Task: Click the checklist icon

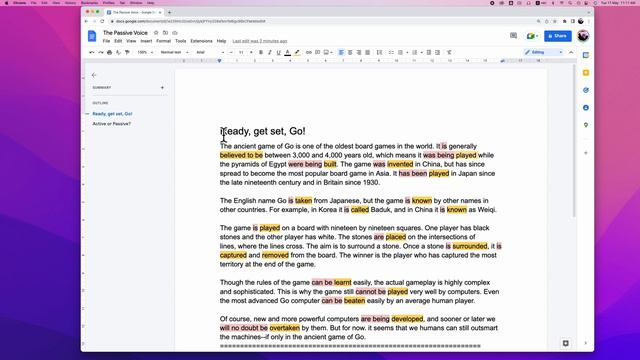Action: pyautogui.click(x=391, y=53)
